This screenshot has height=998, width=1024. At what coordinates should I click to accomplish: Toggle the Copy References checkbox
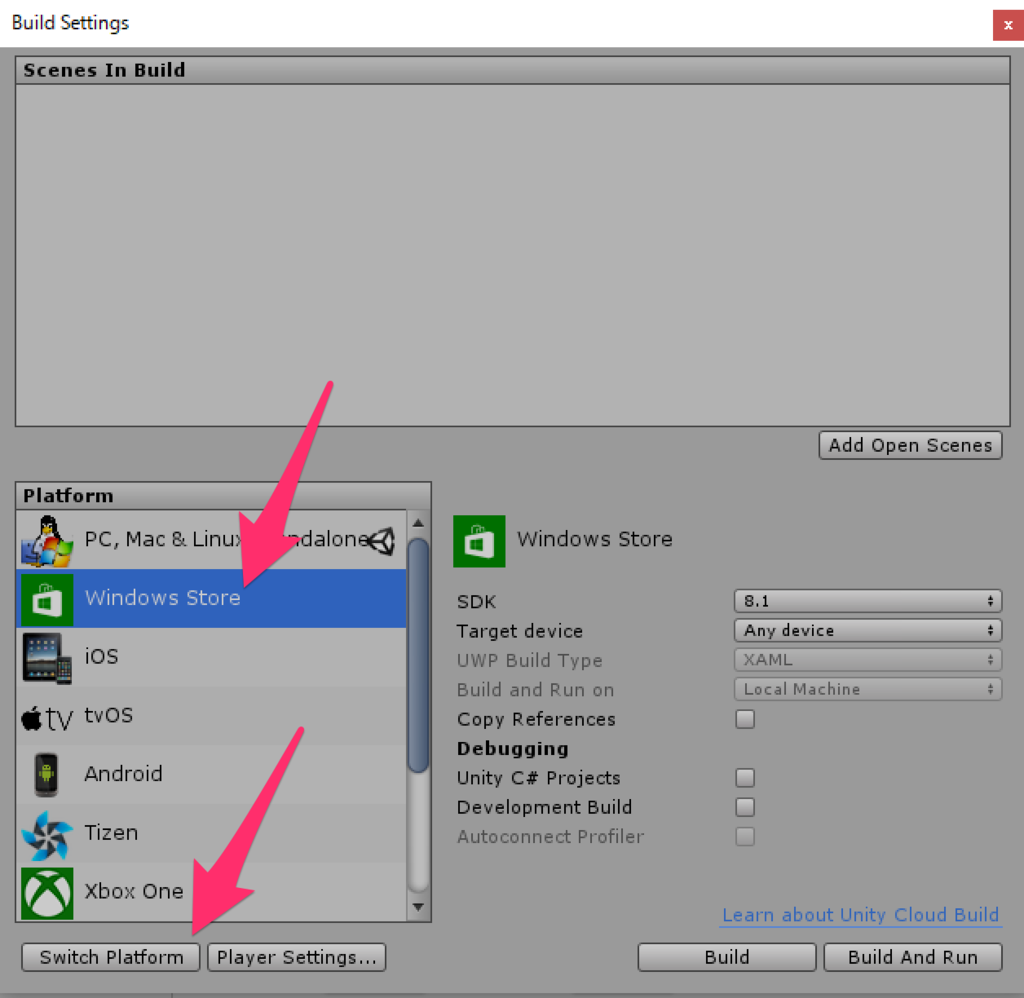[744, 719]
